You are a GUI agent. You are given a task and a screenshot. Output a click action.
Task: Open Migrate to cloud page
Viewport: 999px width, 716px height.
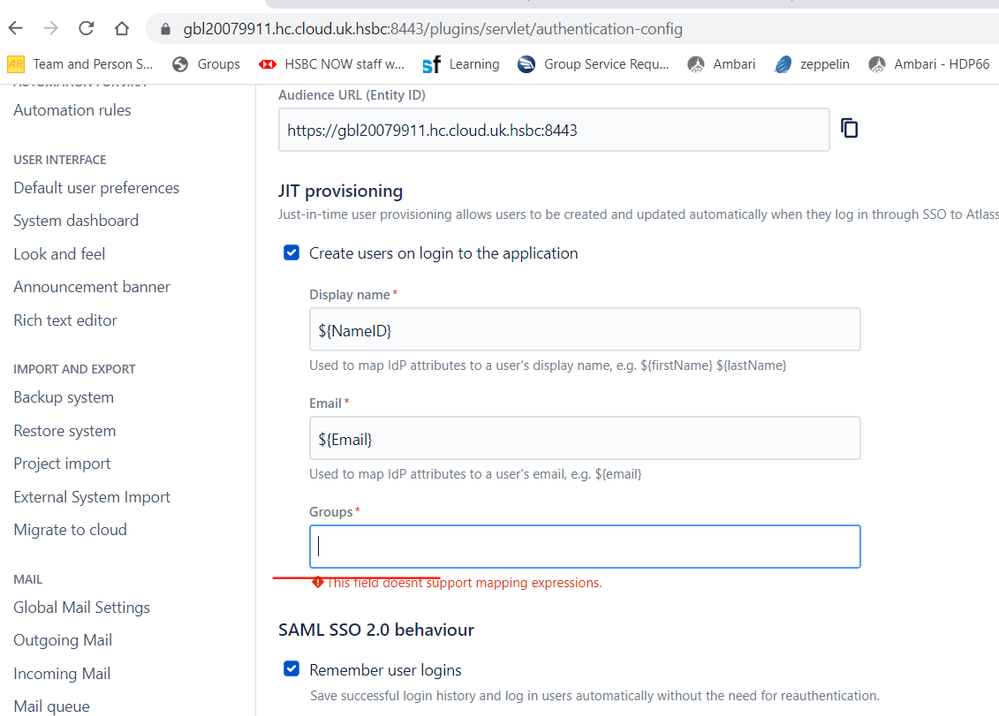(x=70, y=530)
